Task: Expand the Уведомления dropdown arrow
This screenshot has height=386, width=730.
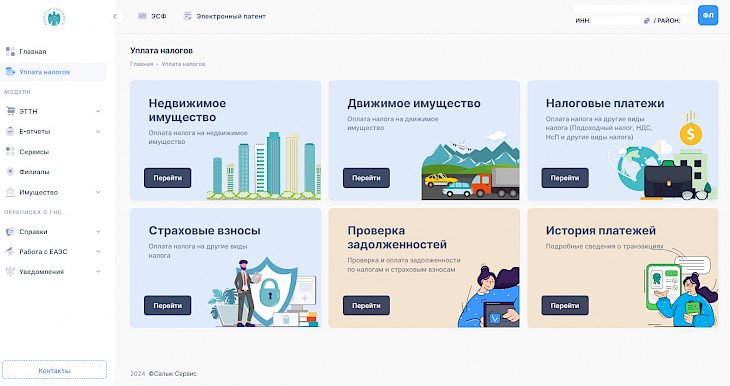Action: tap(98, 271)
